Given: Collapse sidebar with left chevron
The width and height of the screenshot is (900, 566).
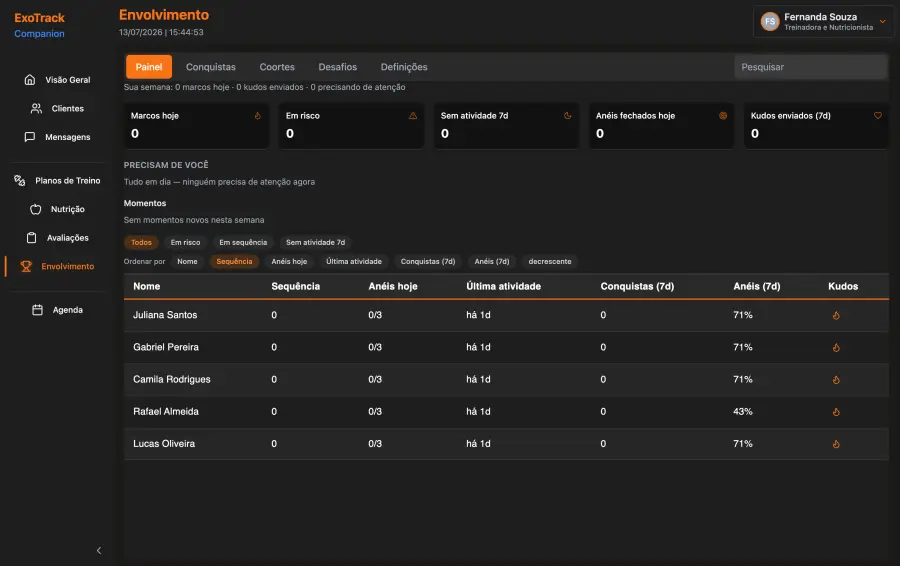Looking at the screenshot, I should coord(99,551).
